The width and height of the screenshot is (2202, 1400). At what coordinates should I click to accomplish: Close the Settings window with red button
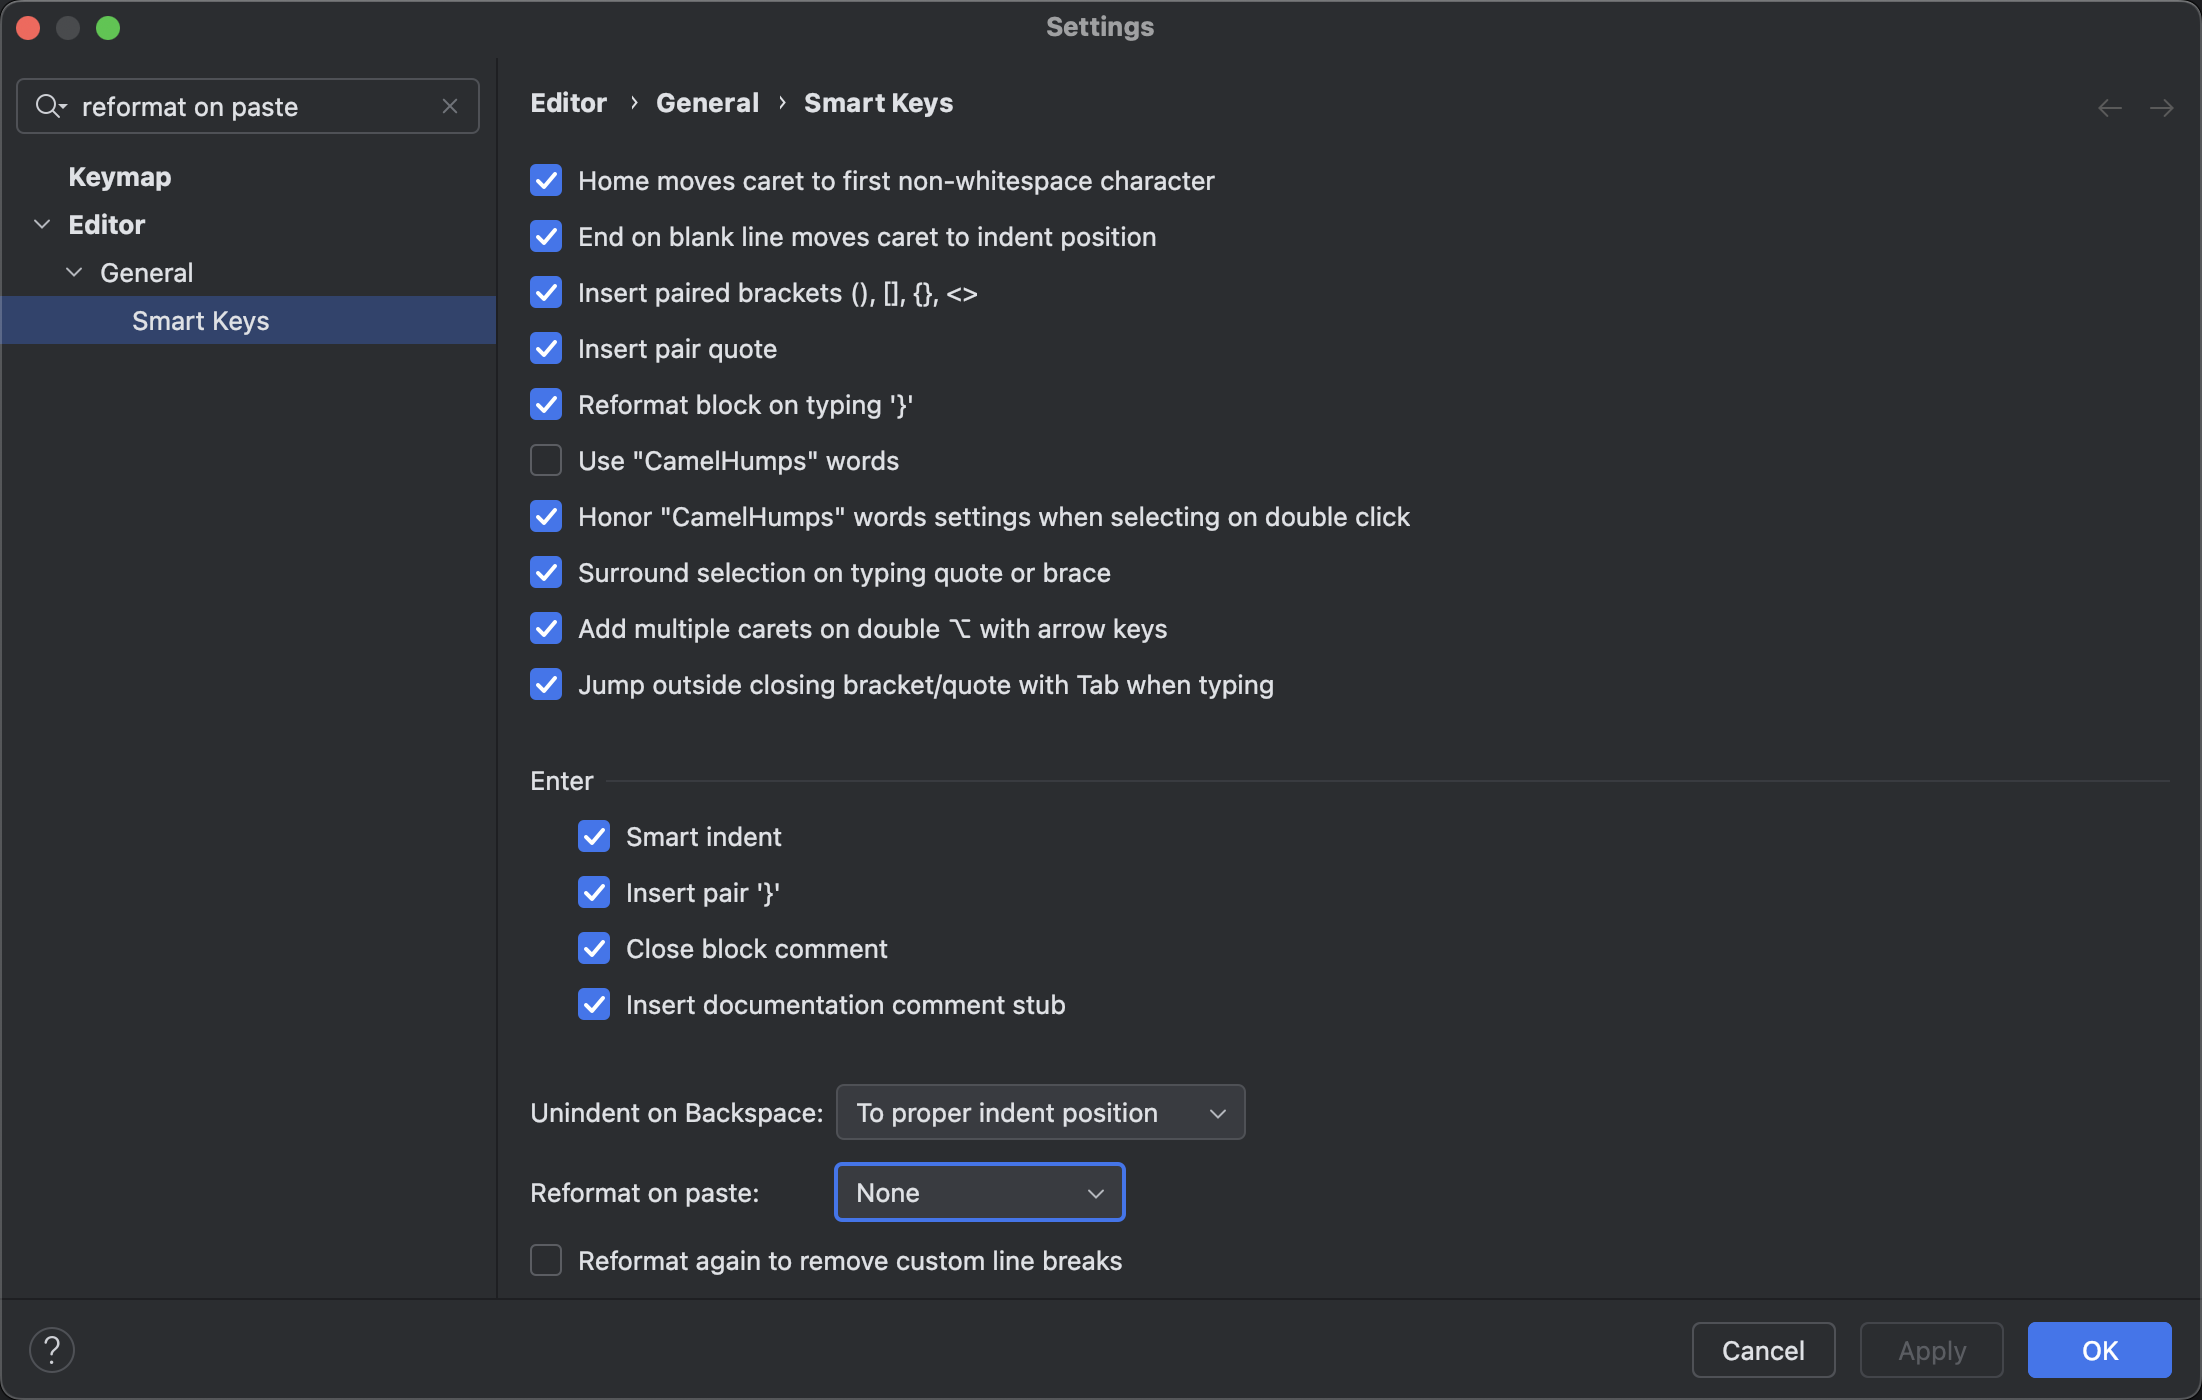28,28
